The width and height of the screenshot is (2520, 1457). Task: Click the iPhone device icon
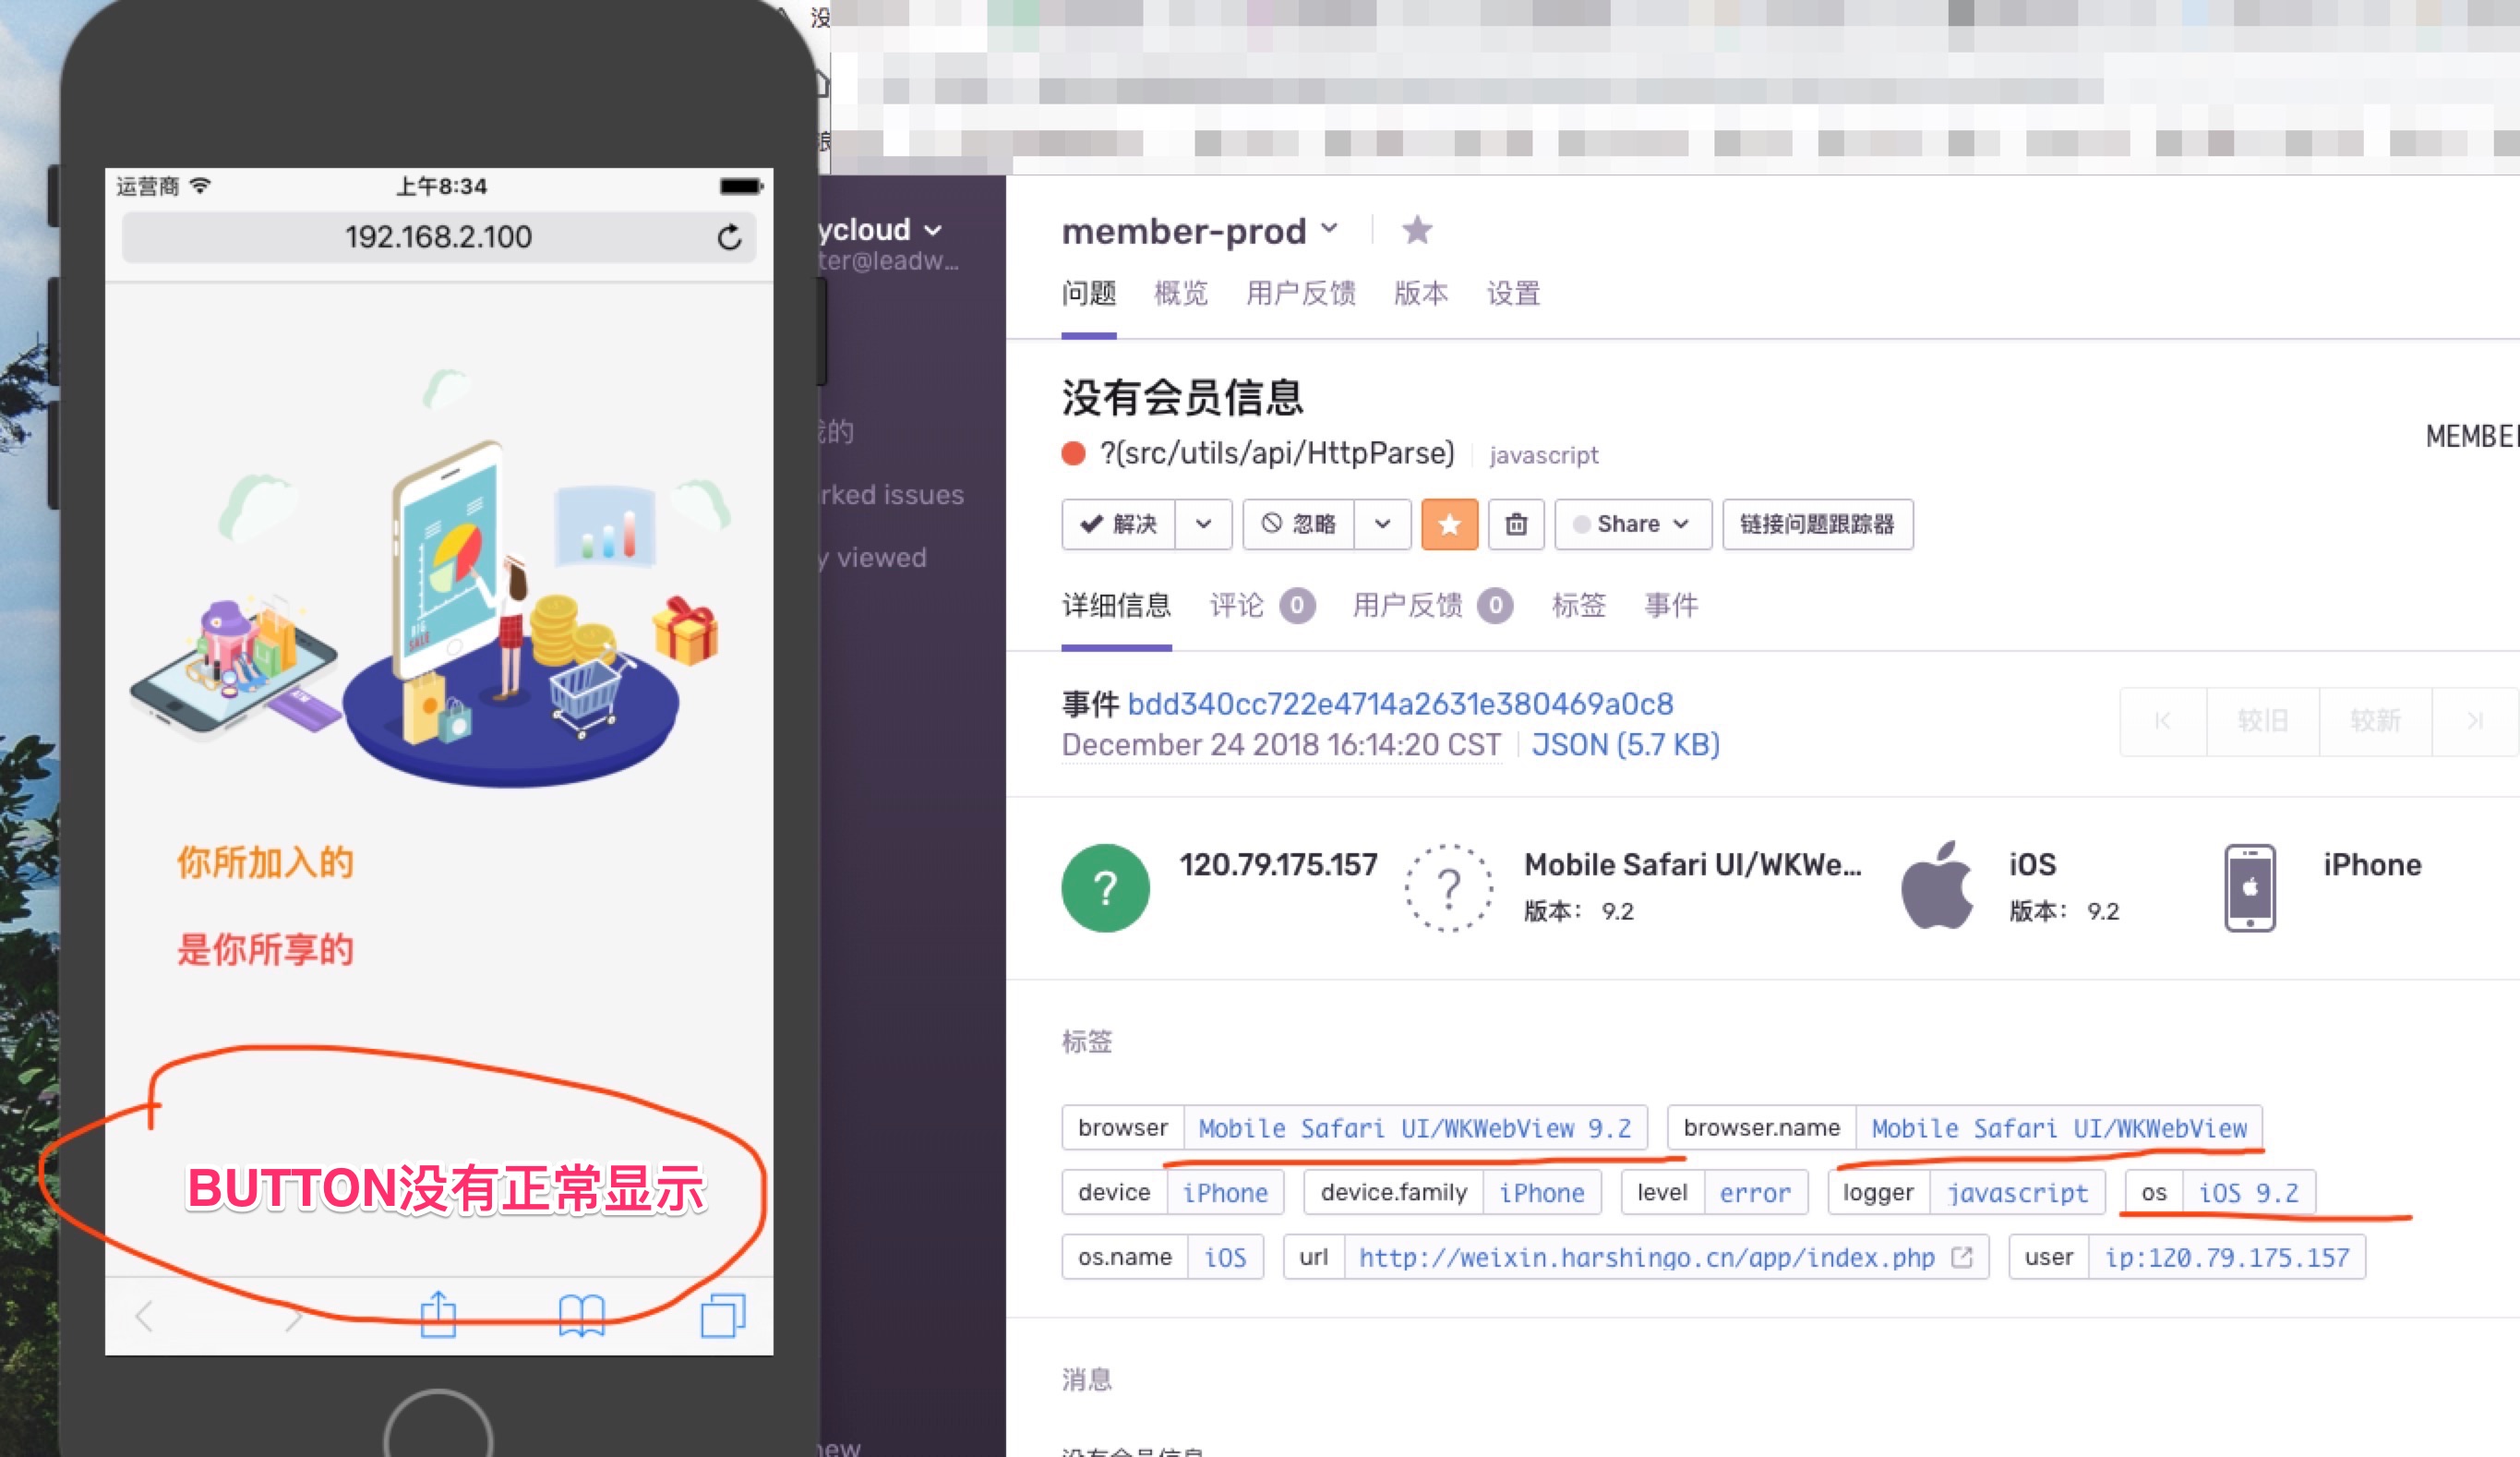click(x=2250, y=888)
